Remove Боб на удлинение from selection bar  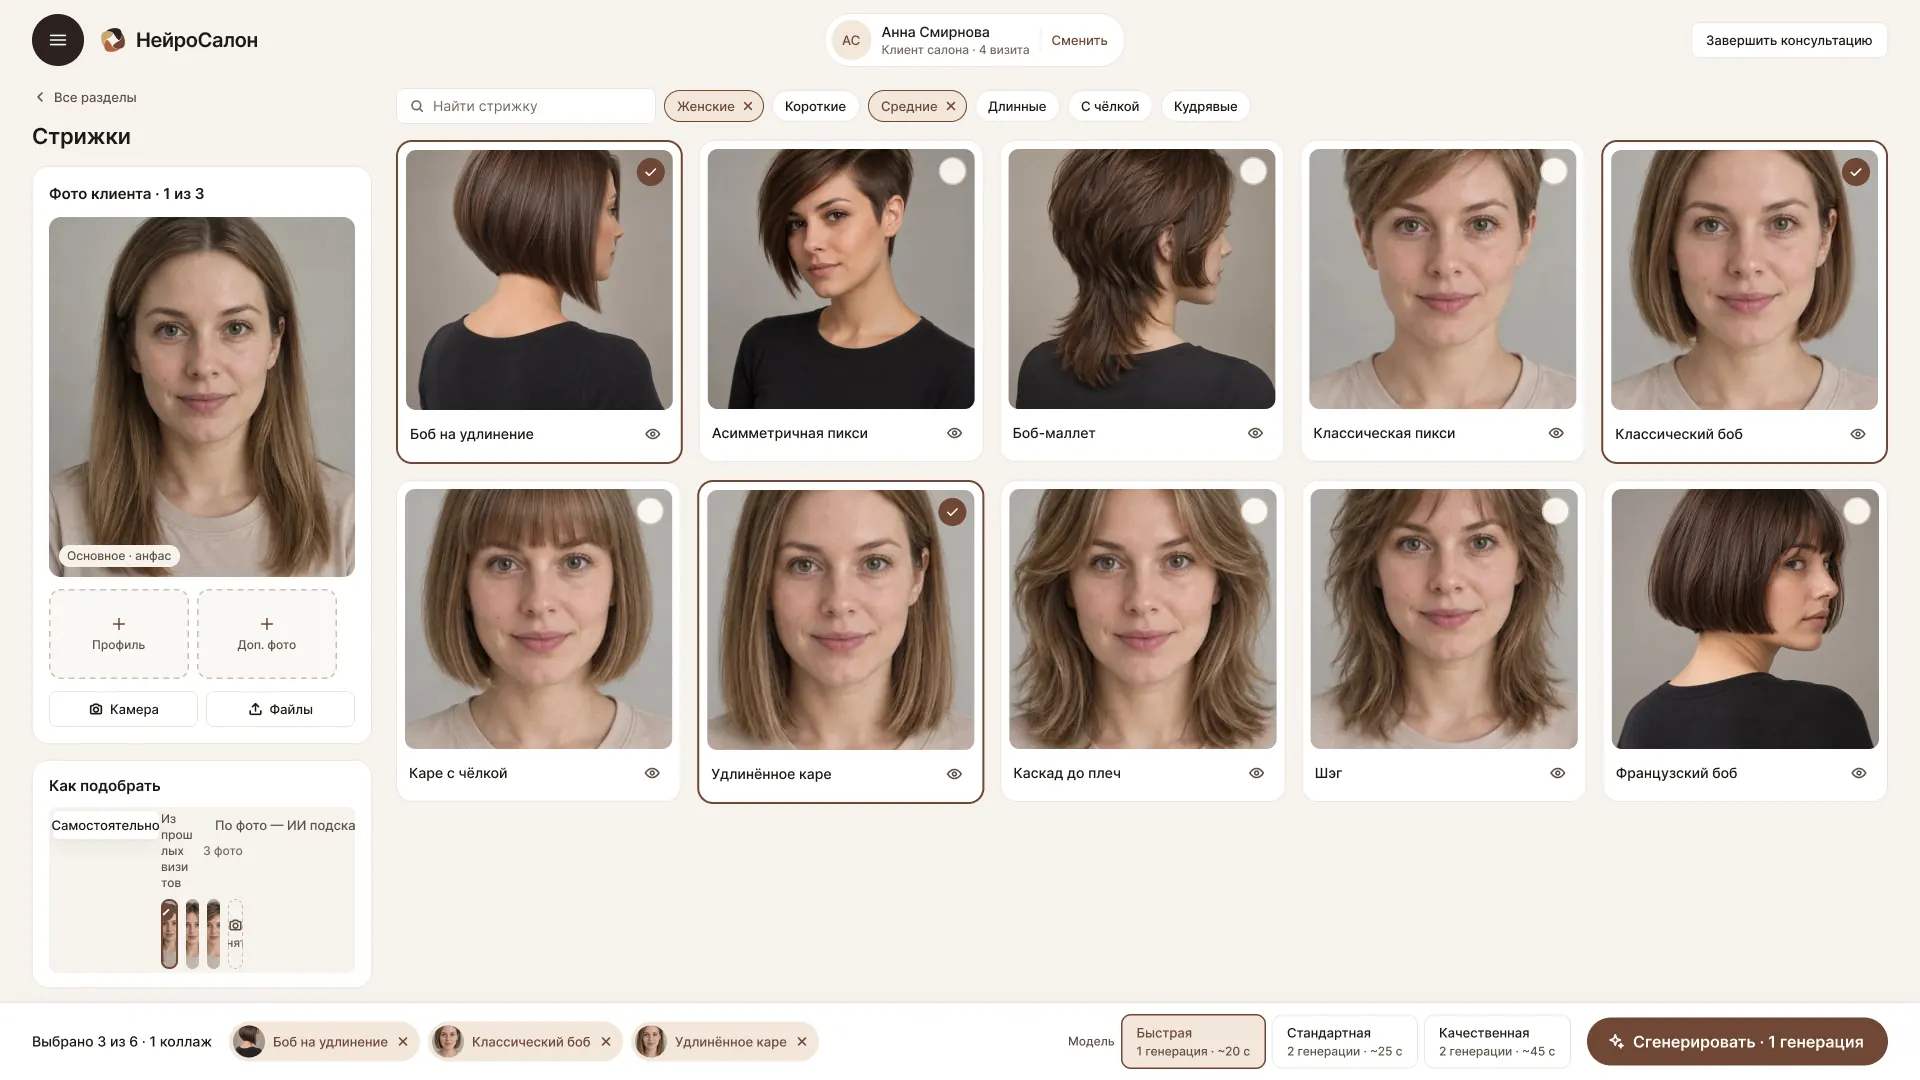(403, 1042)
